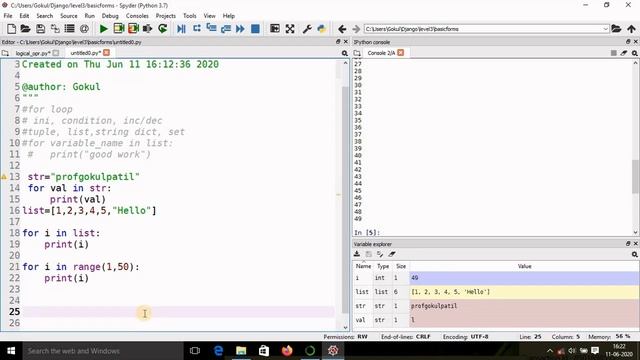This screenshot has height=360, width=640.
Task: Open the Source menu
Action: (x=69, y=16)
